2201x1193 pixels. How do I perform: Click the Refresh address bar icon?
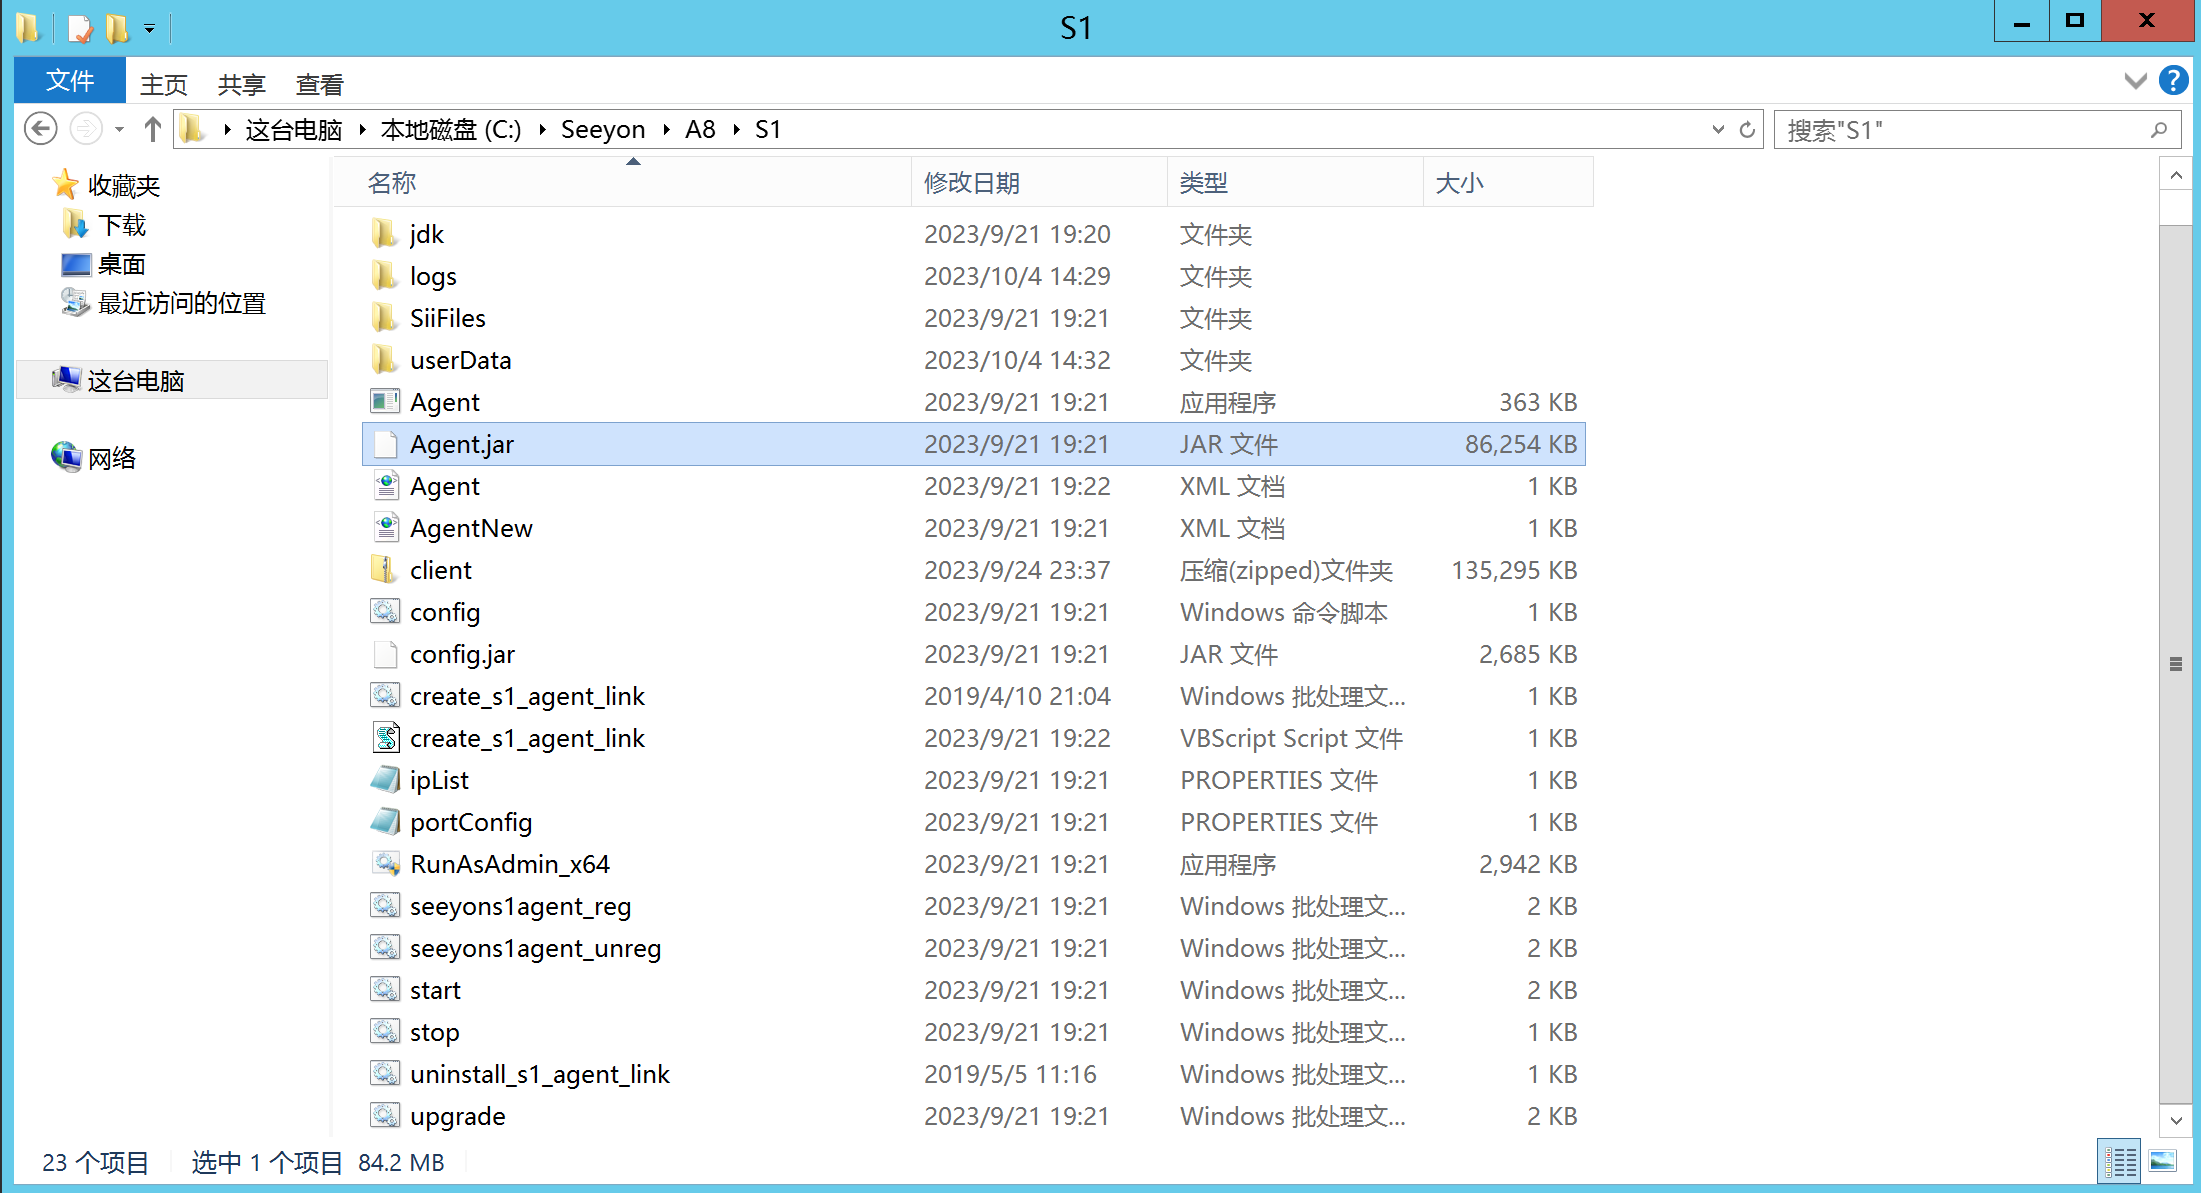pyautogui.click(x=1747, y=130)
